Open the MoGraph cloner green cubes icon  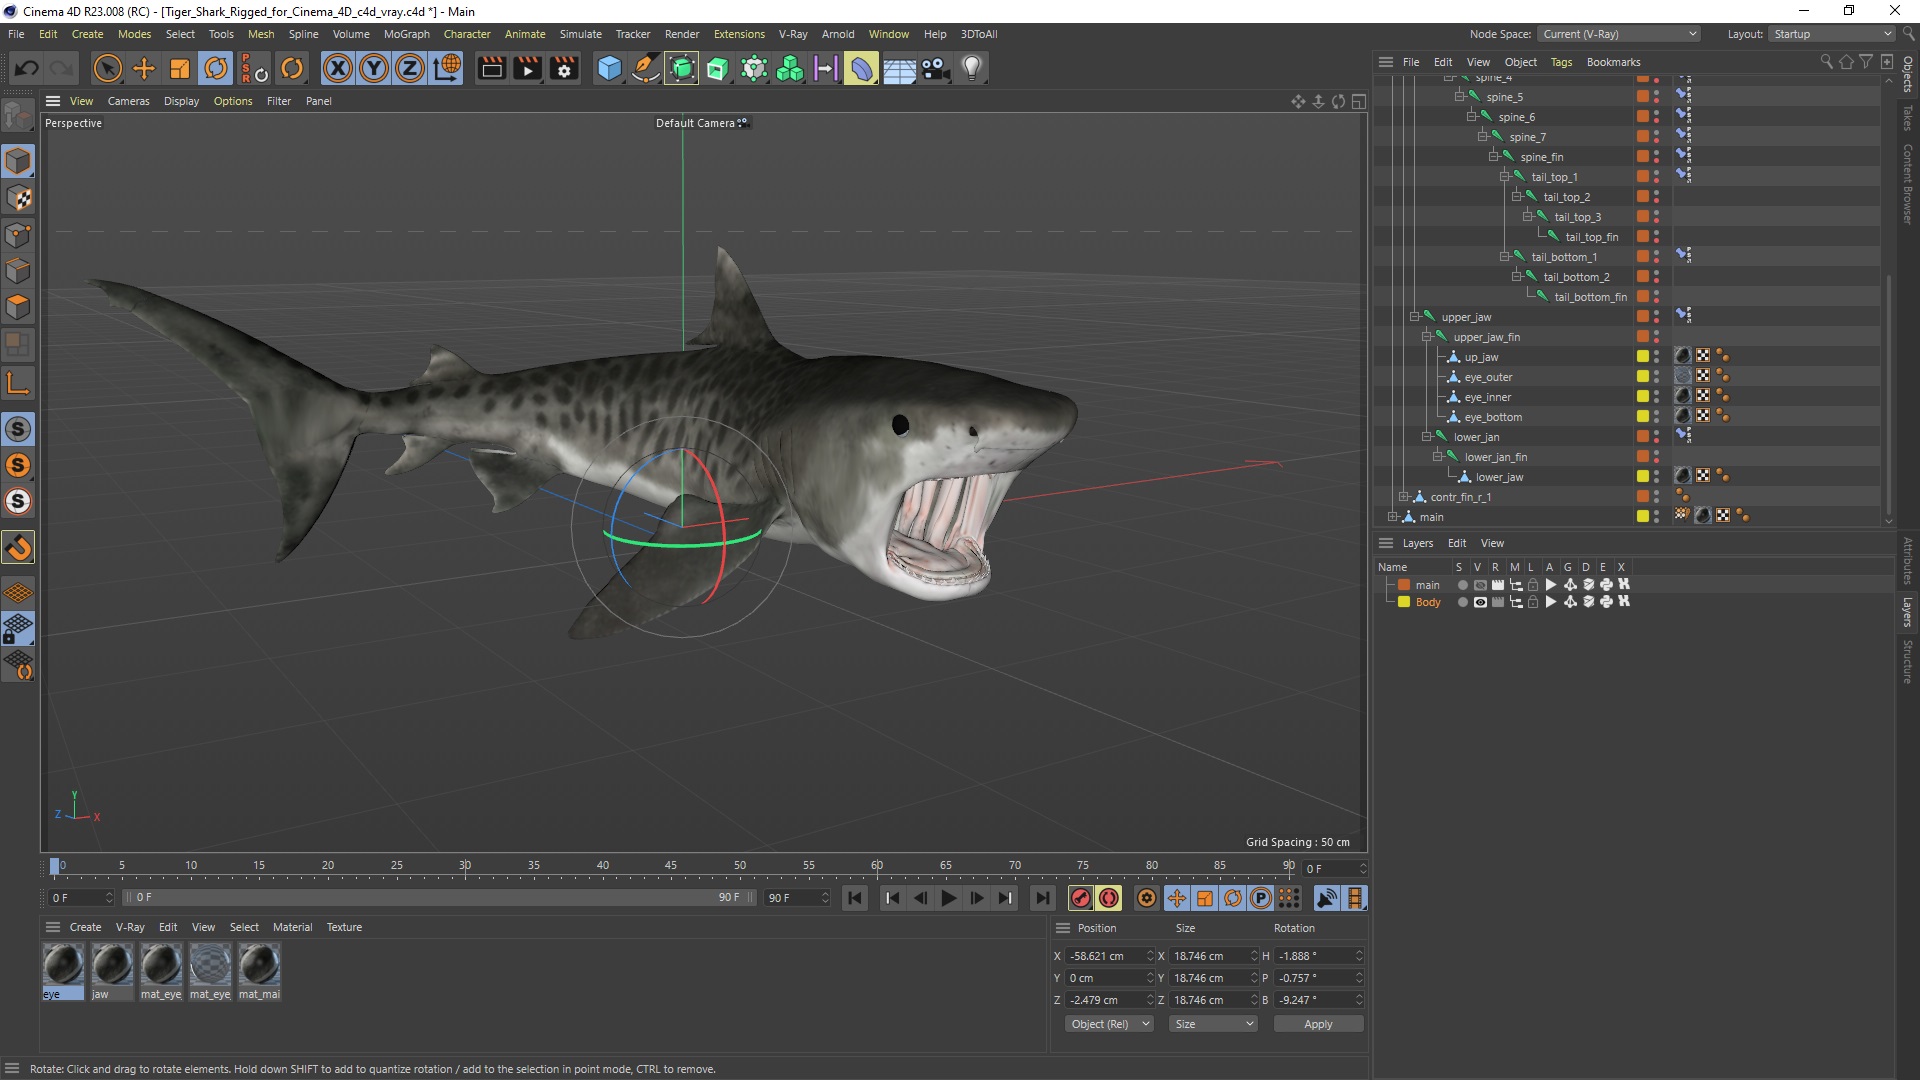tap(790, 68)
